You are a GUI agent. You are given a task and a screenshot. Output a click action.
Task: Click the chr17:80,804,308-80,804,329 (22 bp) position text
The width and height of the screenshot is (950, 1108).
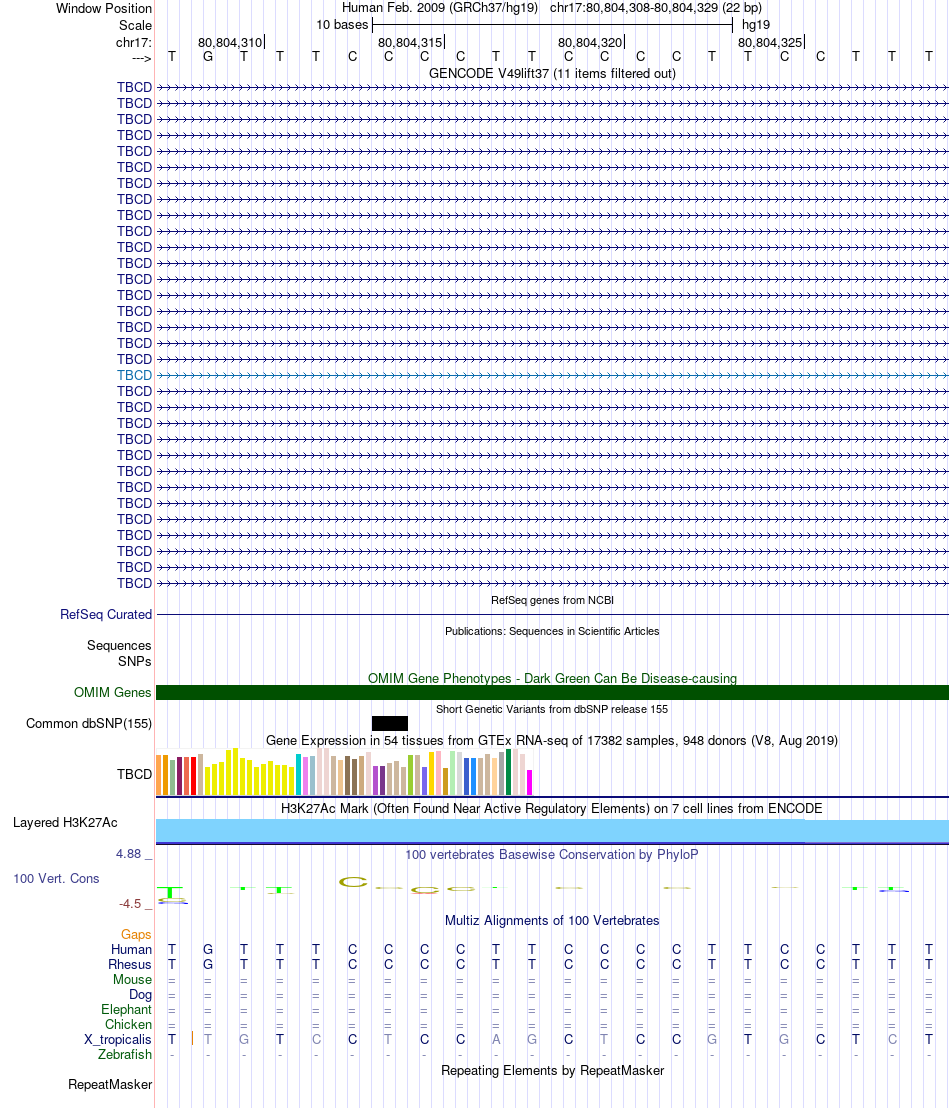coord(656,8)
